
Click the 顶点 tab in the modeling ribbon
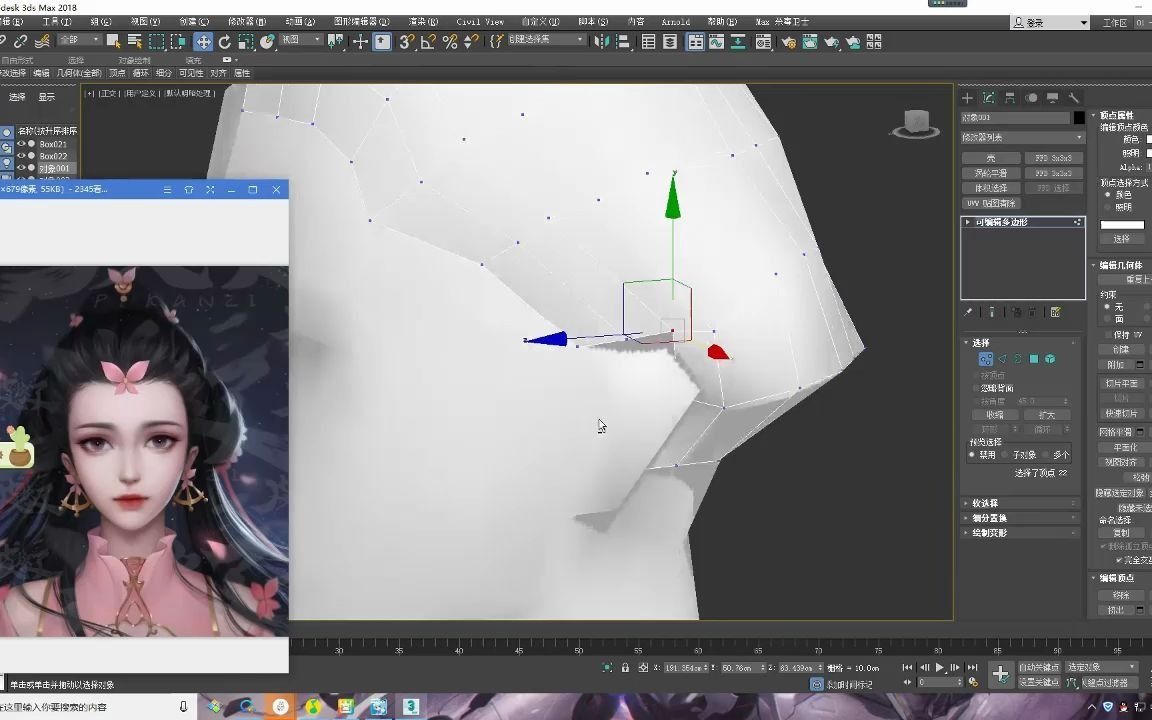(116, 72)
